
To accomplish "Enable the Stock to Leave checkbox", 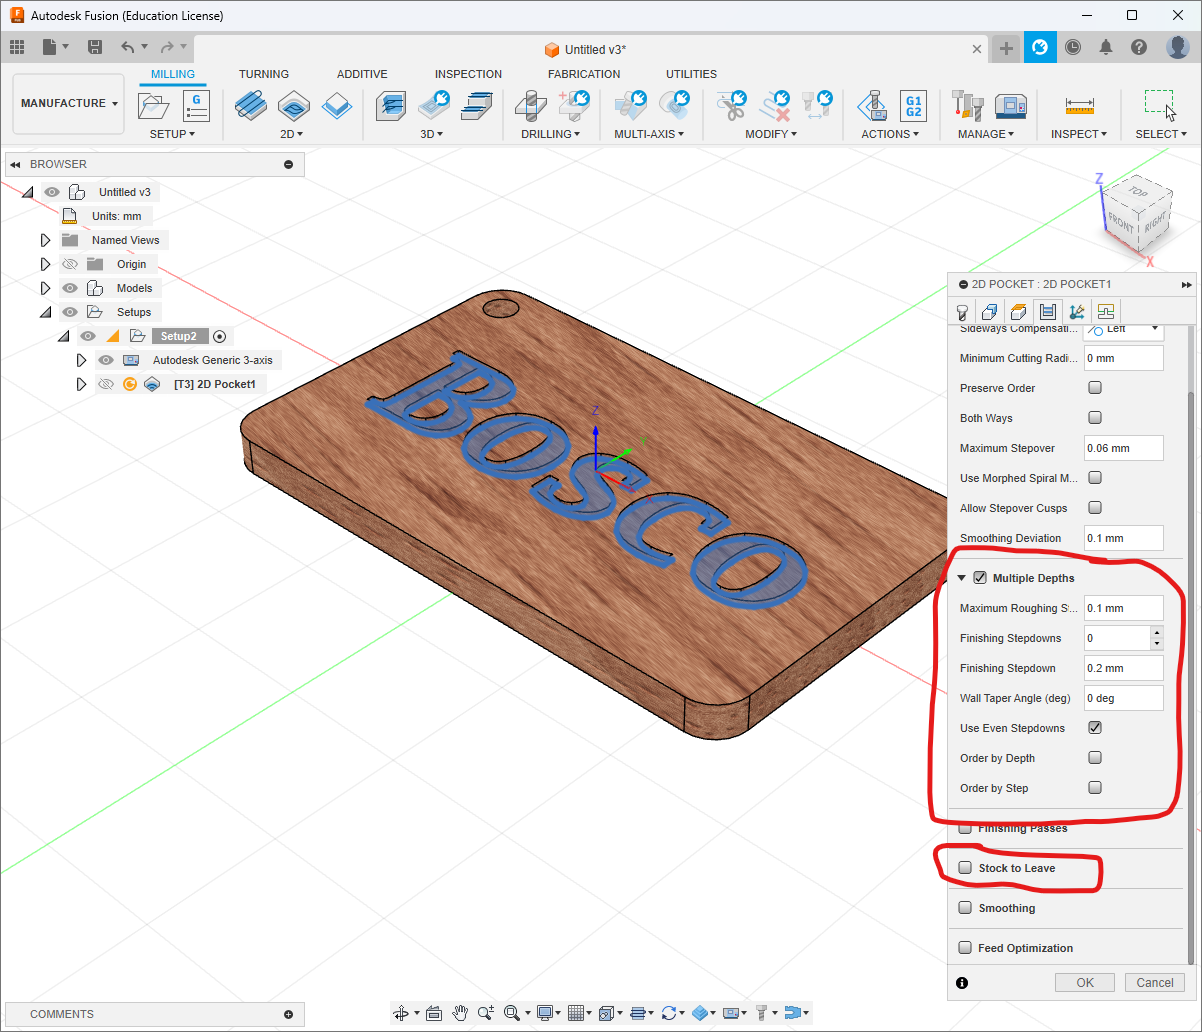I will click(x=965, y=868).
